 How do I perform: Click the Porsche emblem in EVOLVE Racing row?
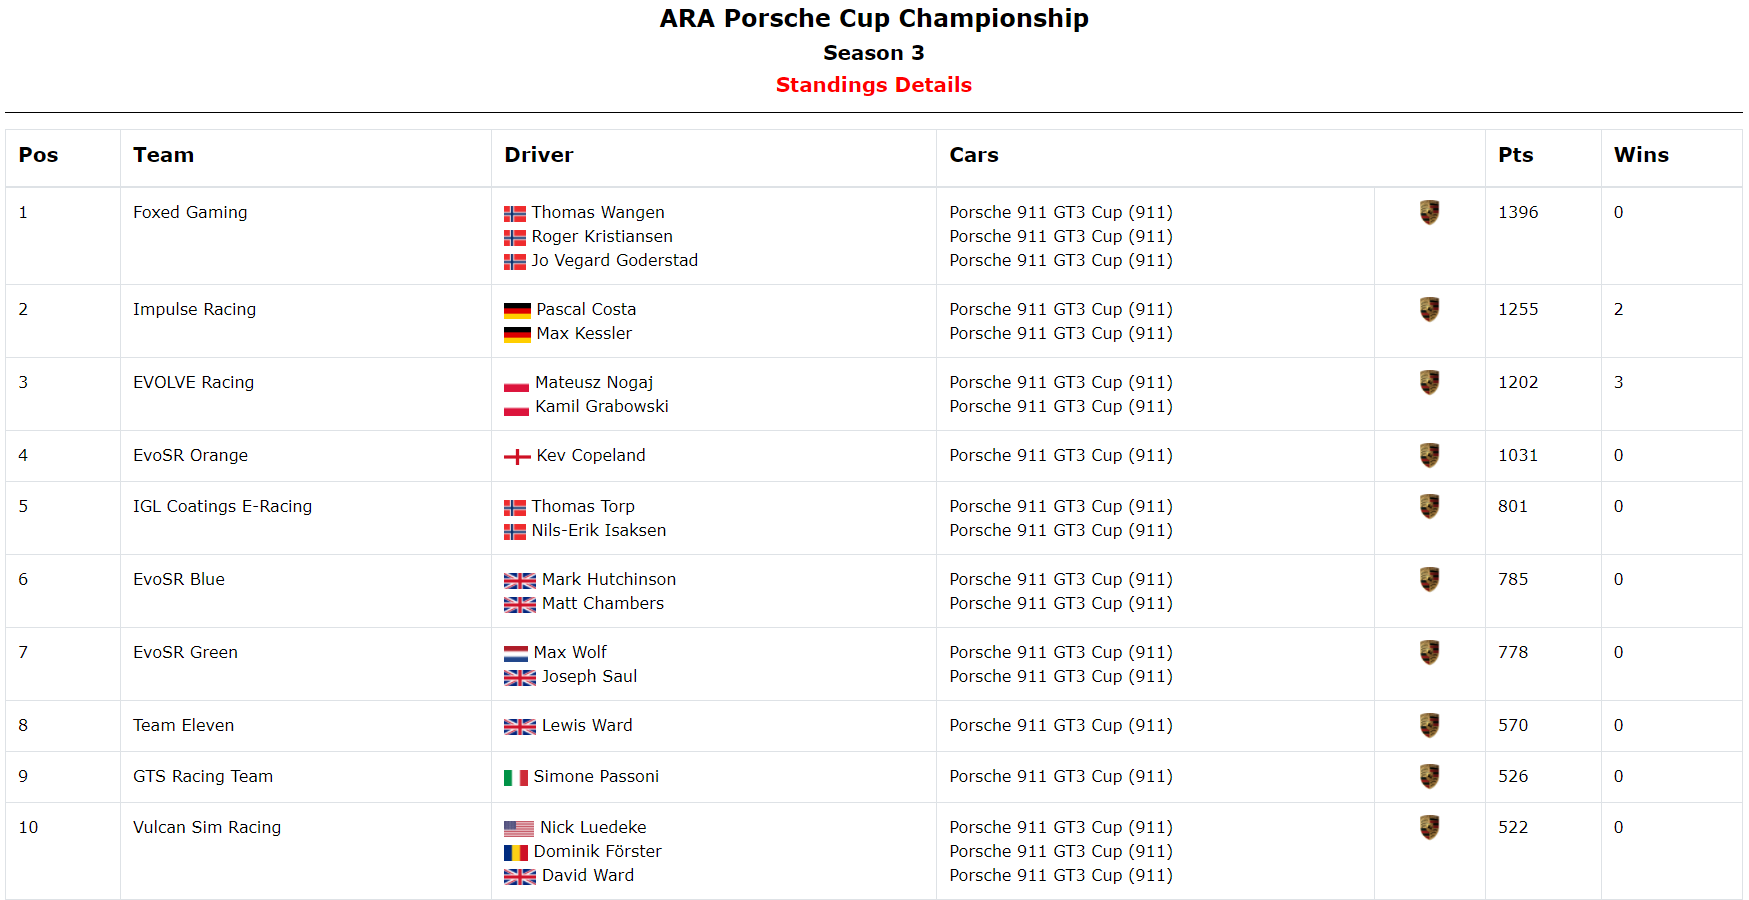pyautogui.click(x=1429, y=382)
